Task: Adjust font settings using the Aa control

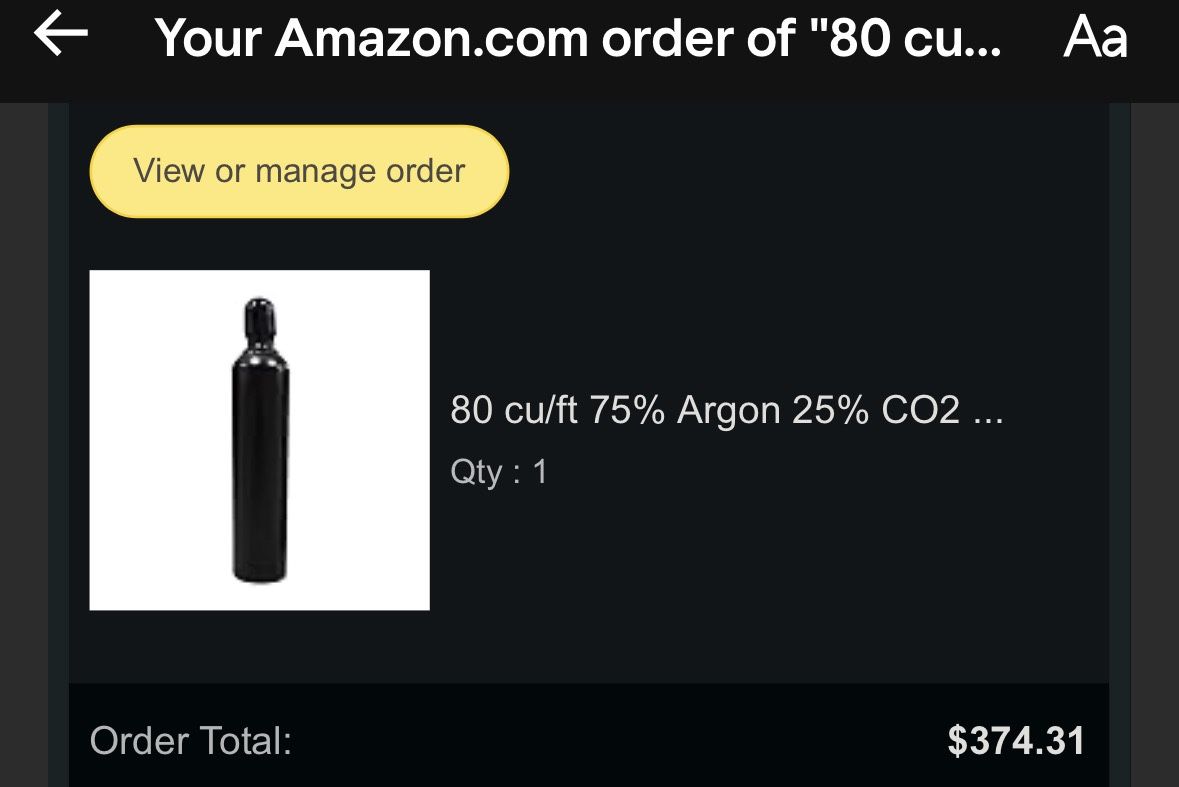Action: pos(1096,38)
